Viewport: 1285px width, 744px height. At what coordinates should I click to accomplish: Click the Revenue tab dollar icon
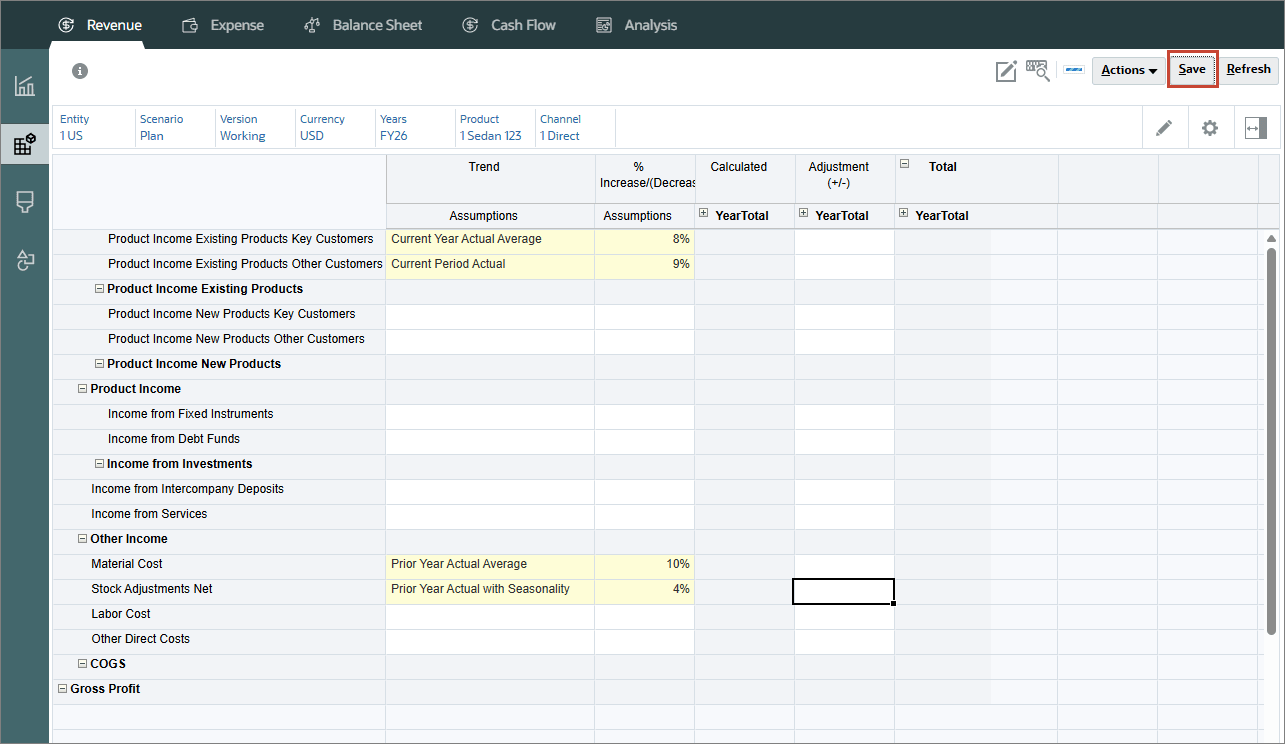(x=66, y=25)
